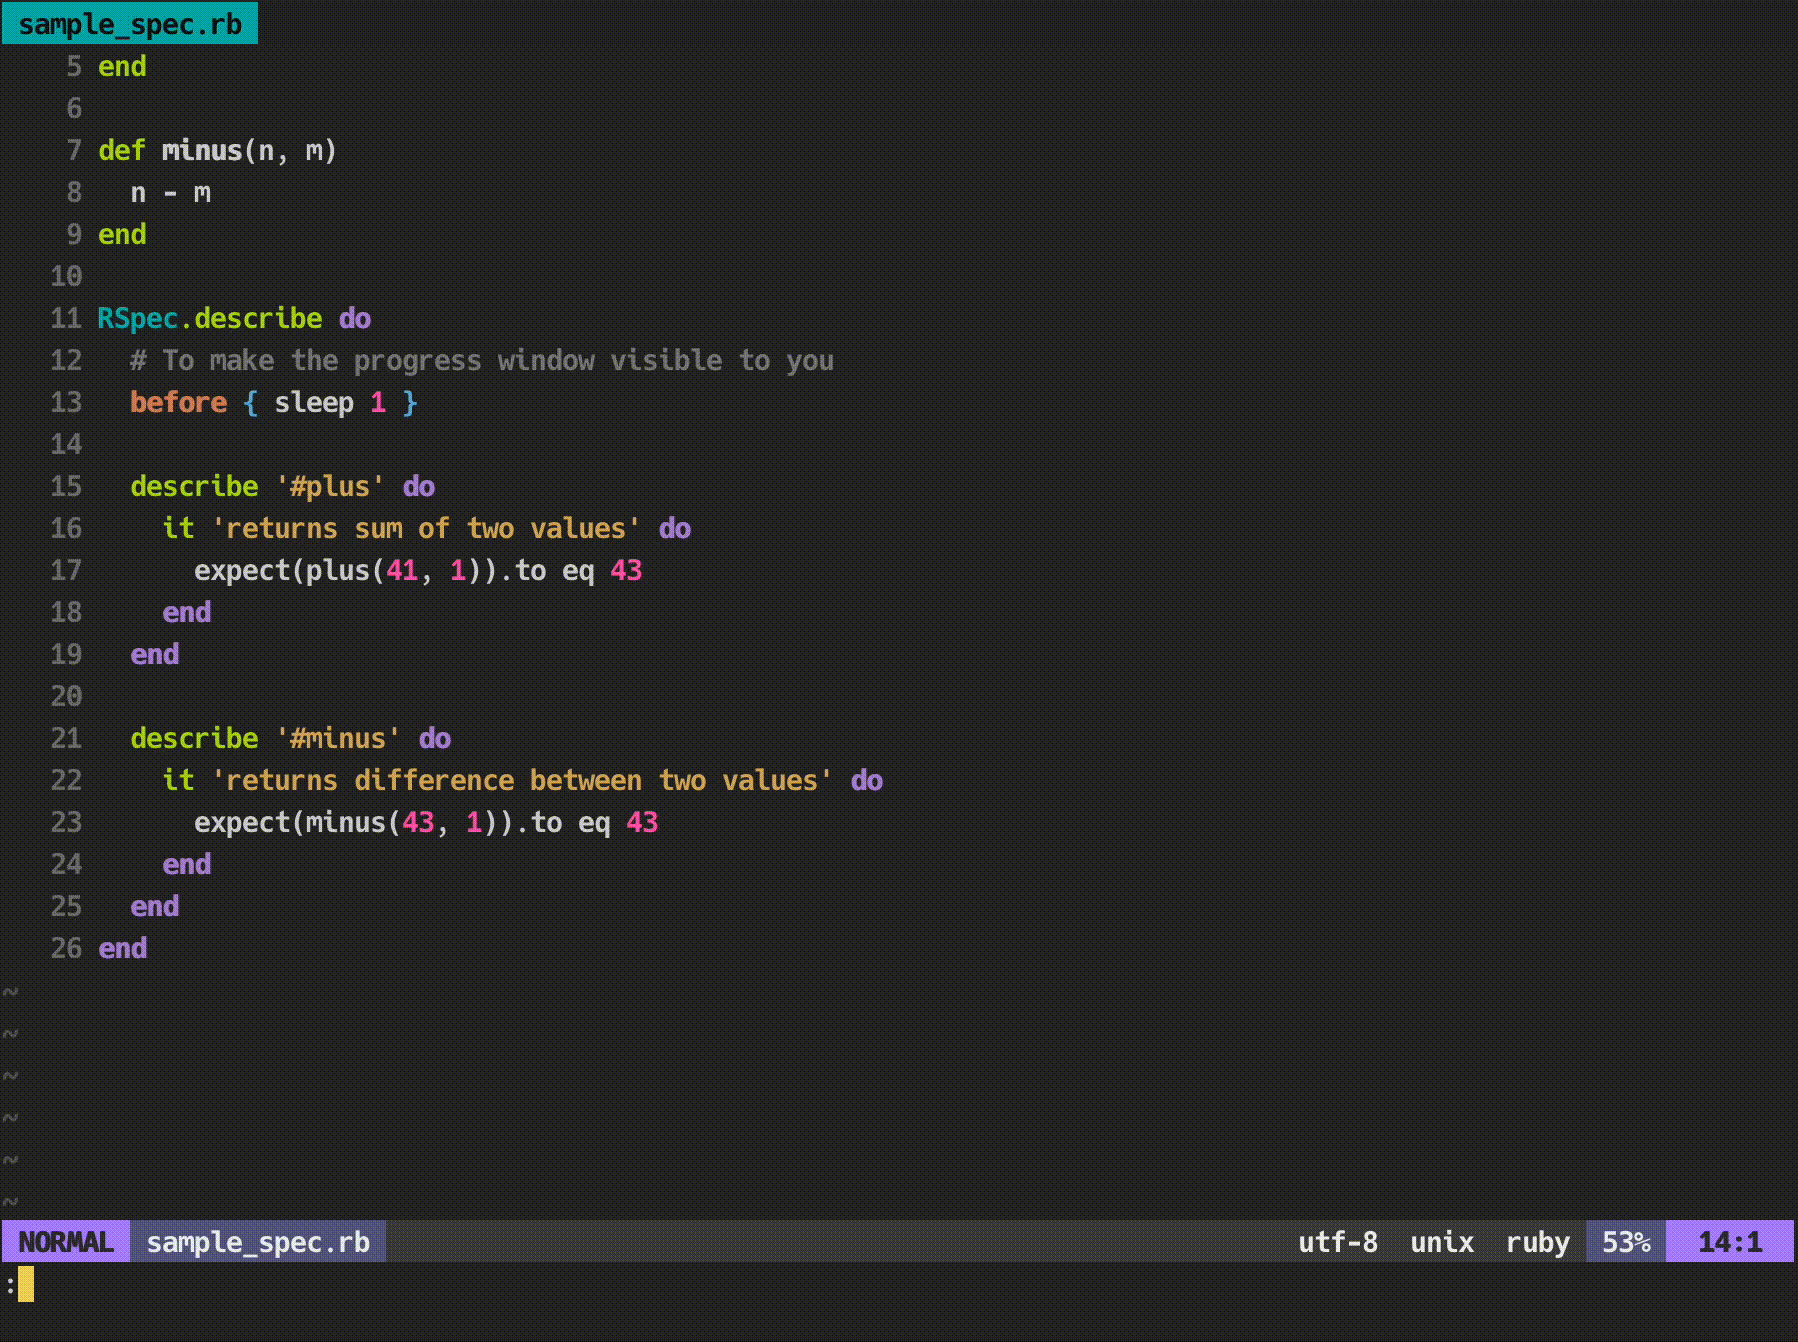The width and height of the screenshot is (1798, 1342).
Task: Click the ruby filetype indicator
Action: (x=1538, y=1242)
